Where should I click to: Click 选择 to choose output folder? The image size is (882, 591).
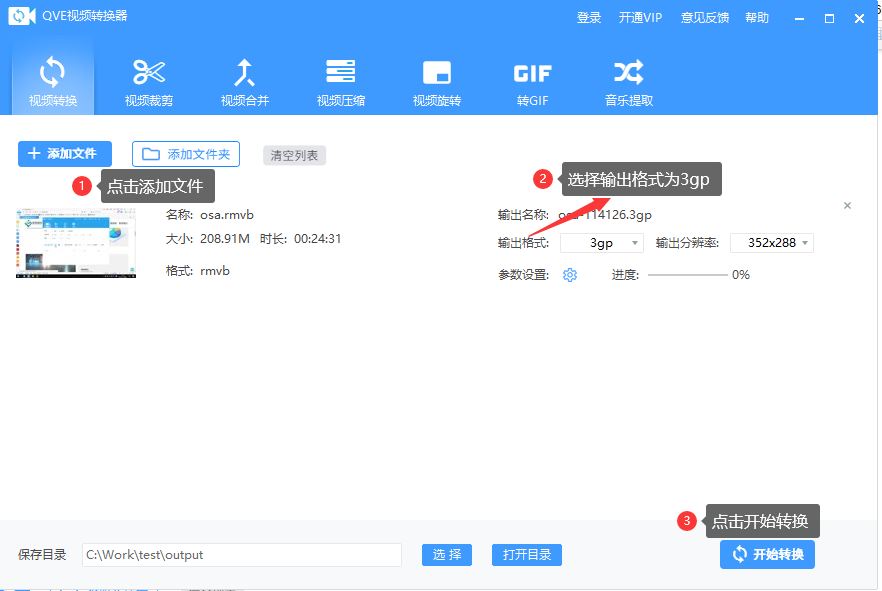(447, 555)
